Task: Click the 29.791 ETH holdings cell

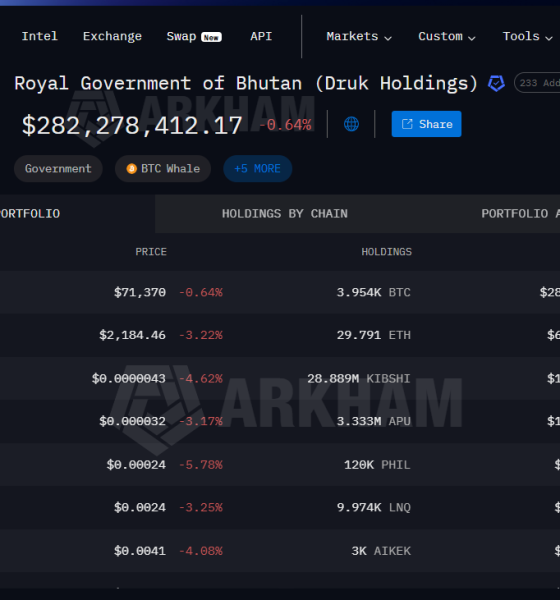Action: pos(374,335)
